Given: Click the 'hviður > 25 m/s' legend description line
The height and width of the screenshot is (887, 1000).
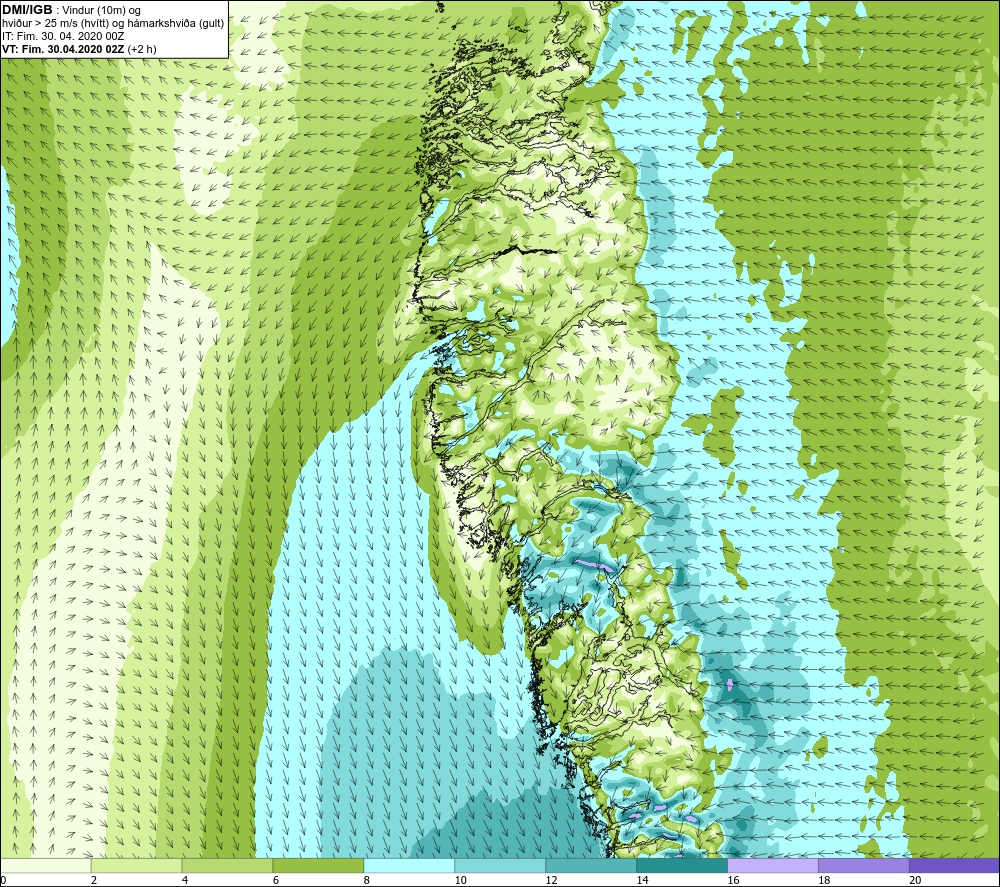Looking at the screenshot, I should (x=113, y=23).
